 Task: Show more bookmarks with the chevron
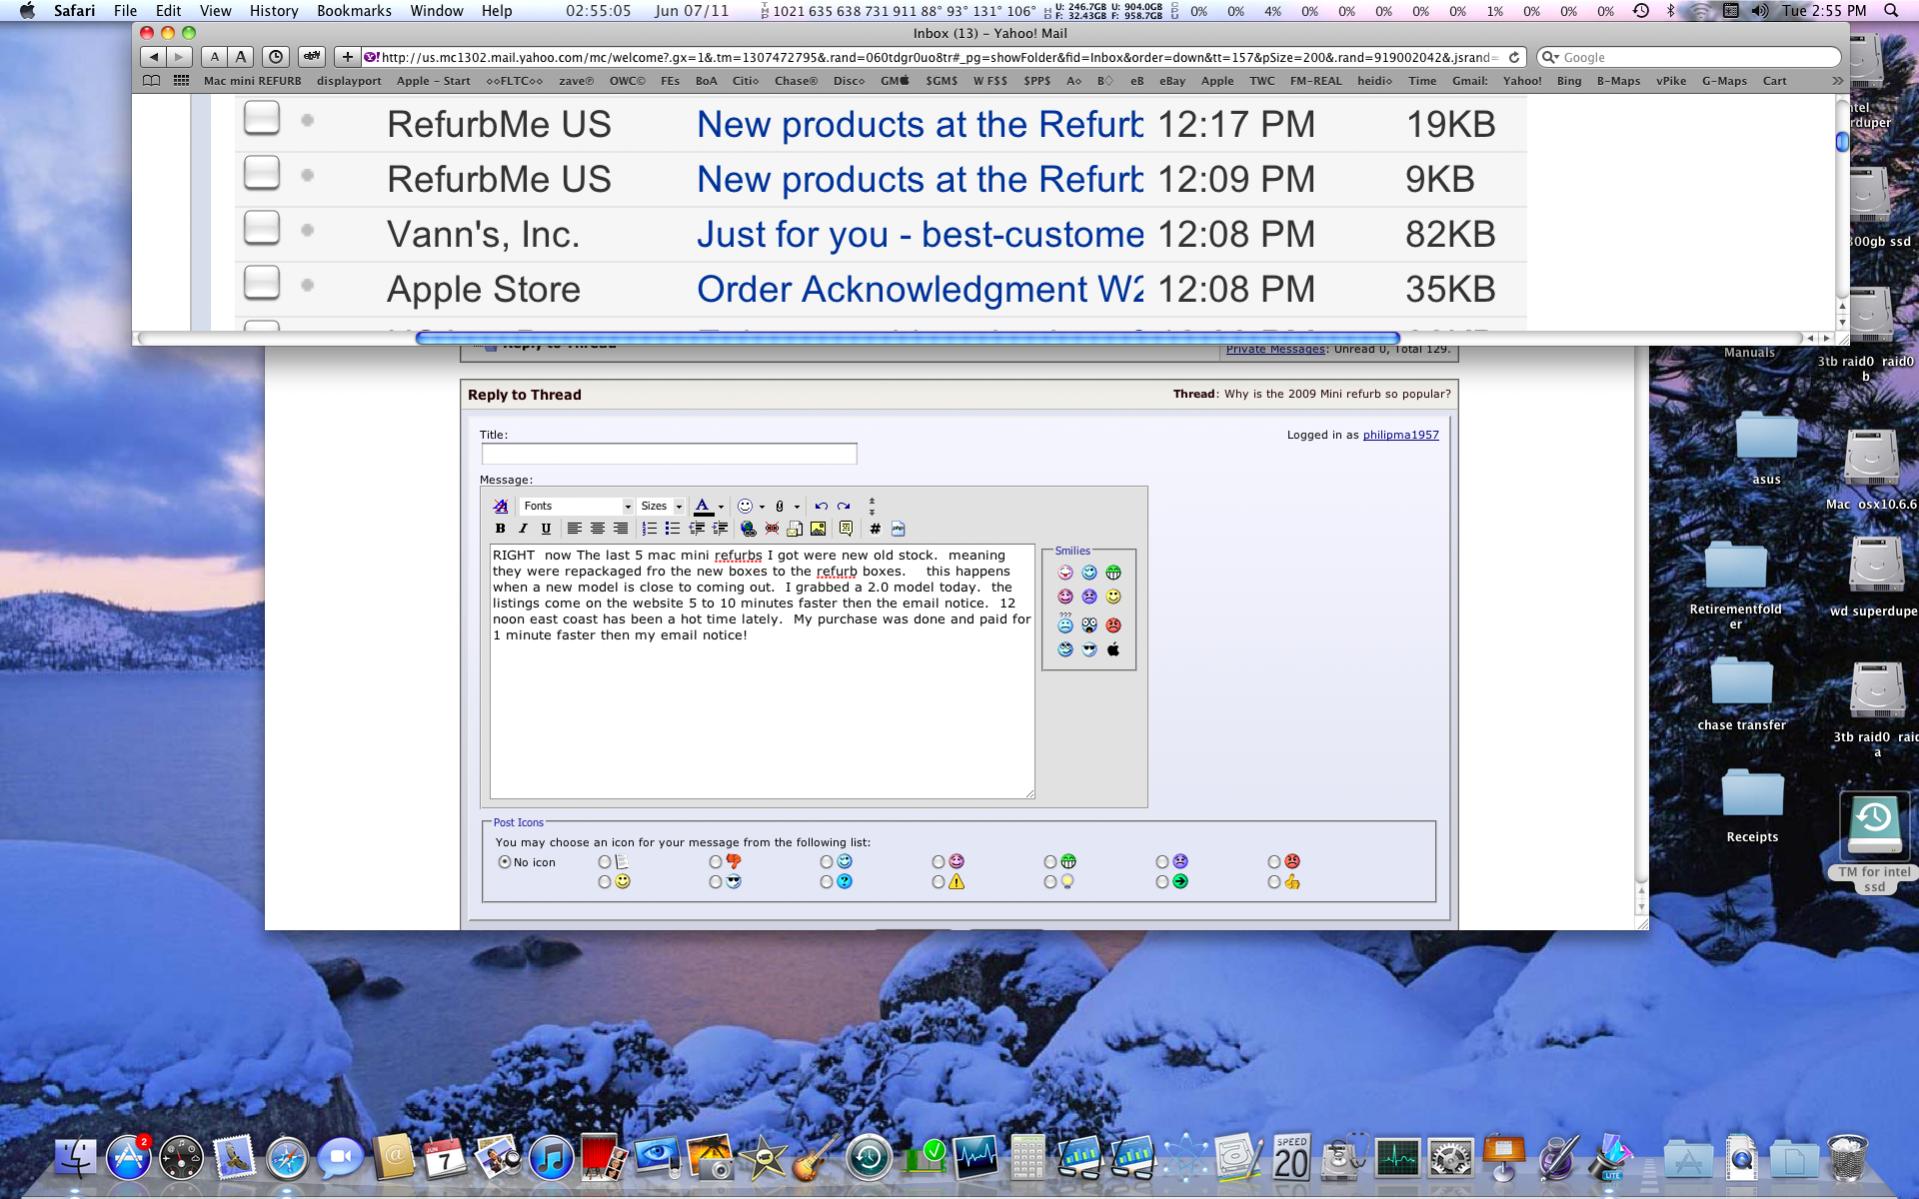point(1837,81)
